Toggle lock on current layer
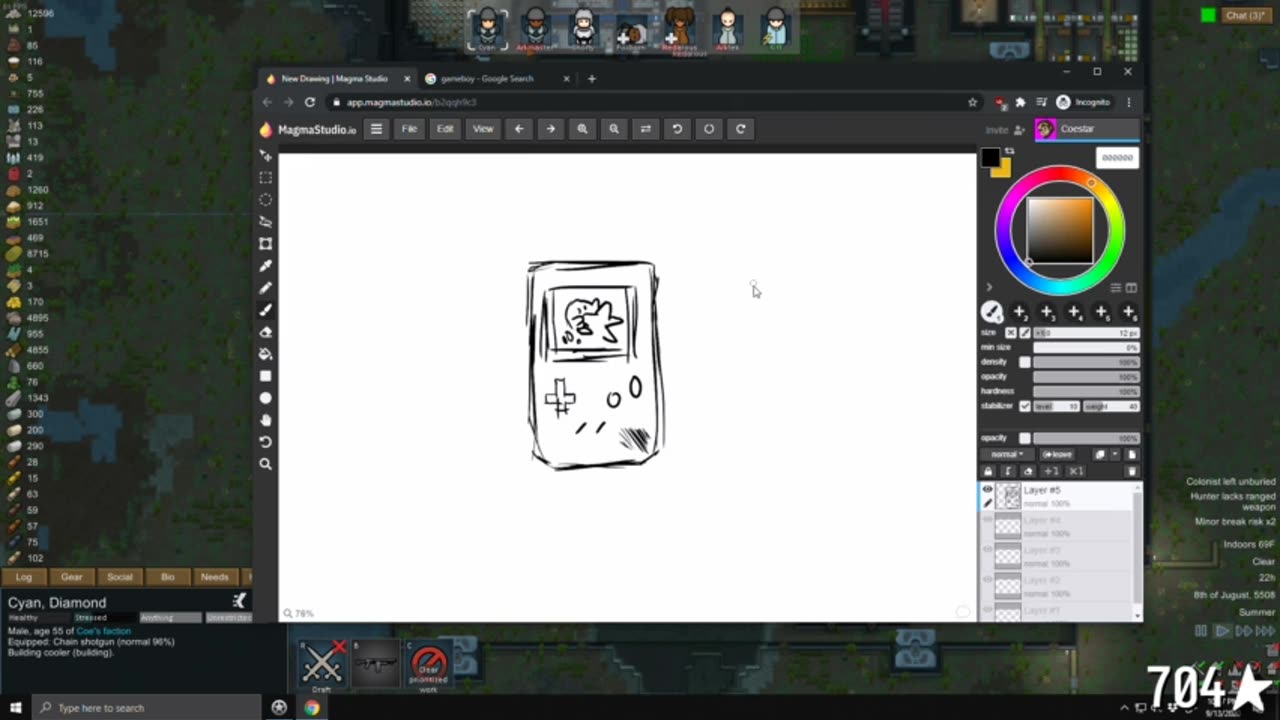This screenshot has height=720, width=1280. tap(988, 471)
